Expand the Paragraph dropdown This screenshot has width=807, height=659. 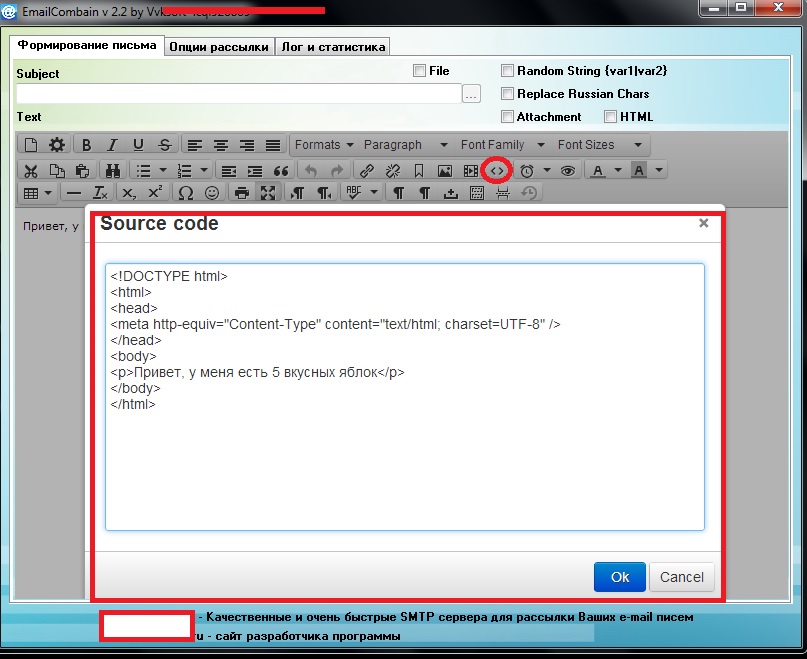coord(406,145)
